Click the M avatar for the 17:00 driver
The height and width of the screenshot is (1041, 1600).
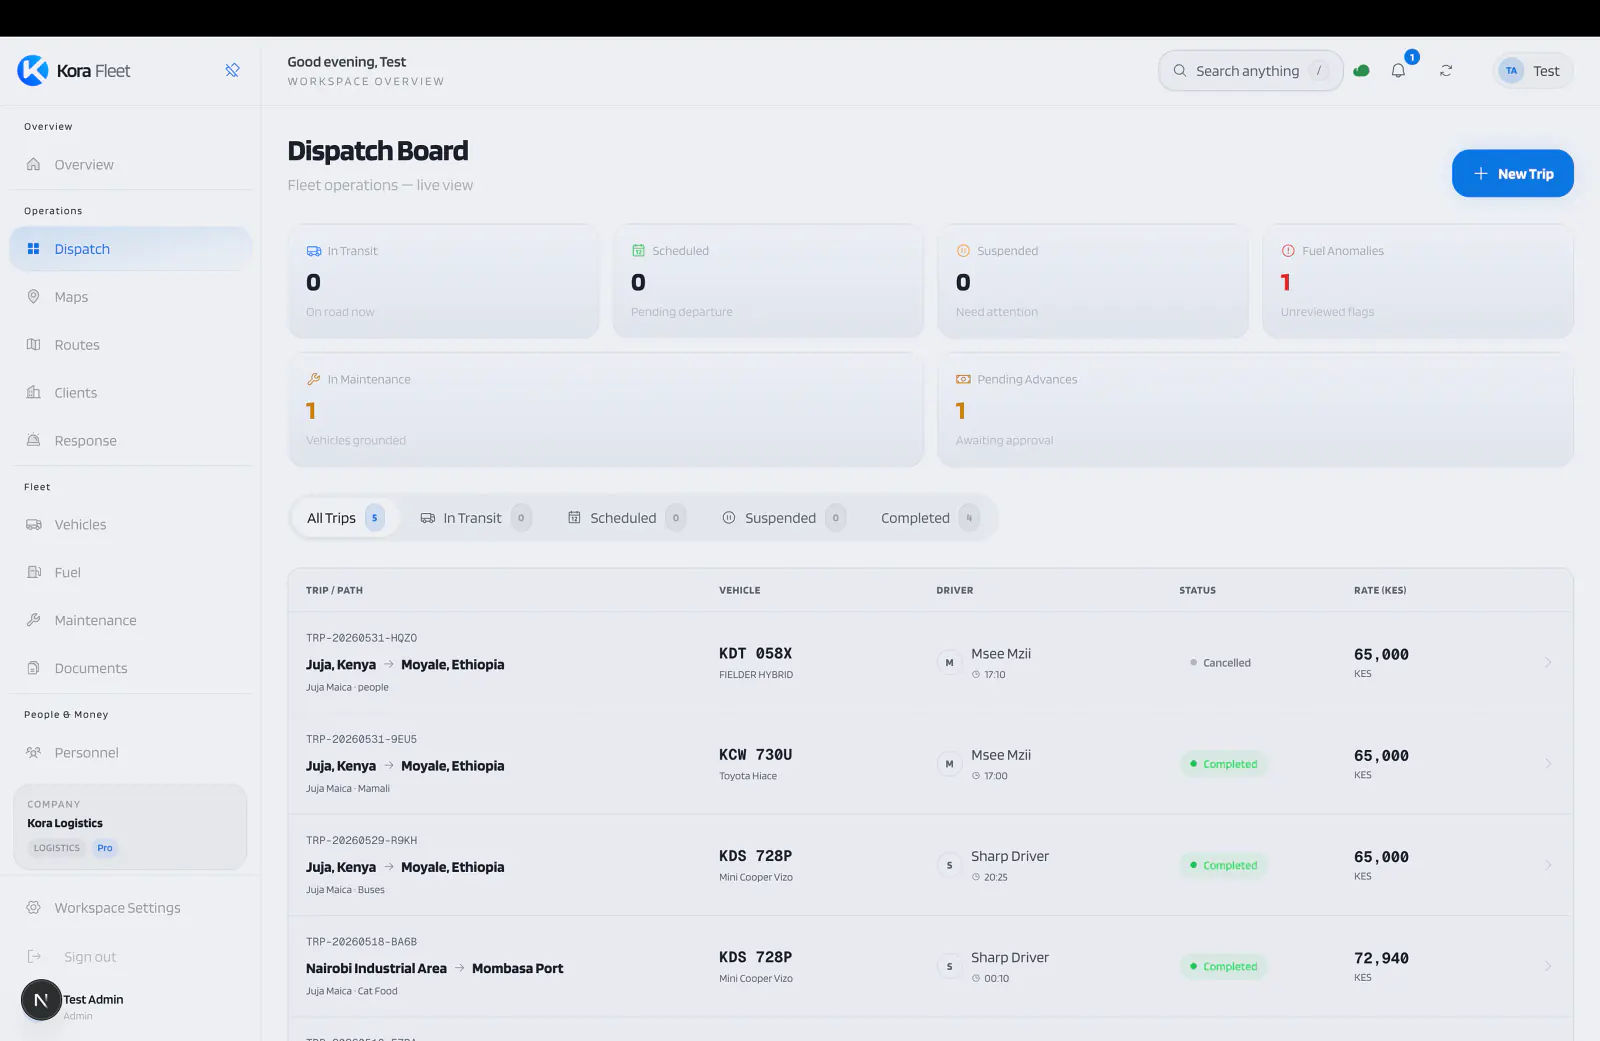click(x=949, y=764)
